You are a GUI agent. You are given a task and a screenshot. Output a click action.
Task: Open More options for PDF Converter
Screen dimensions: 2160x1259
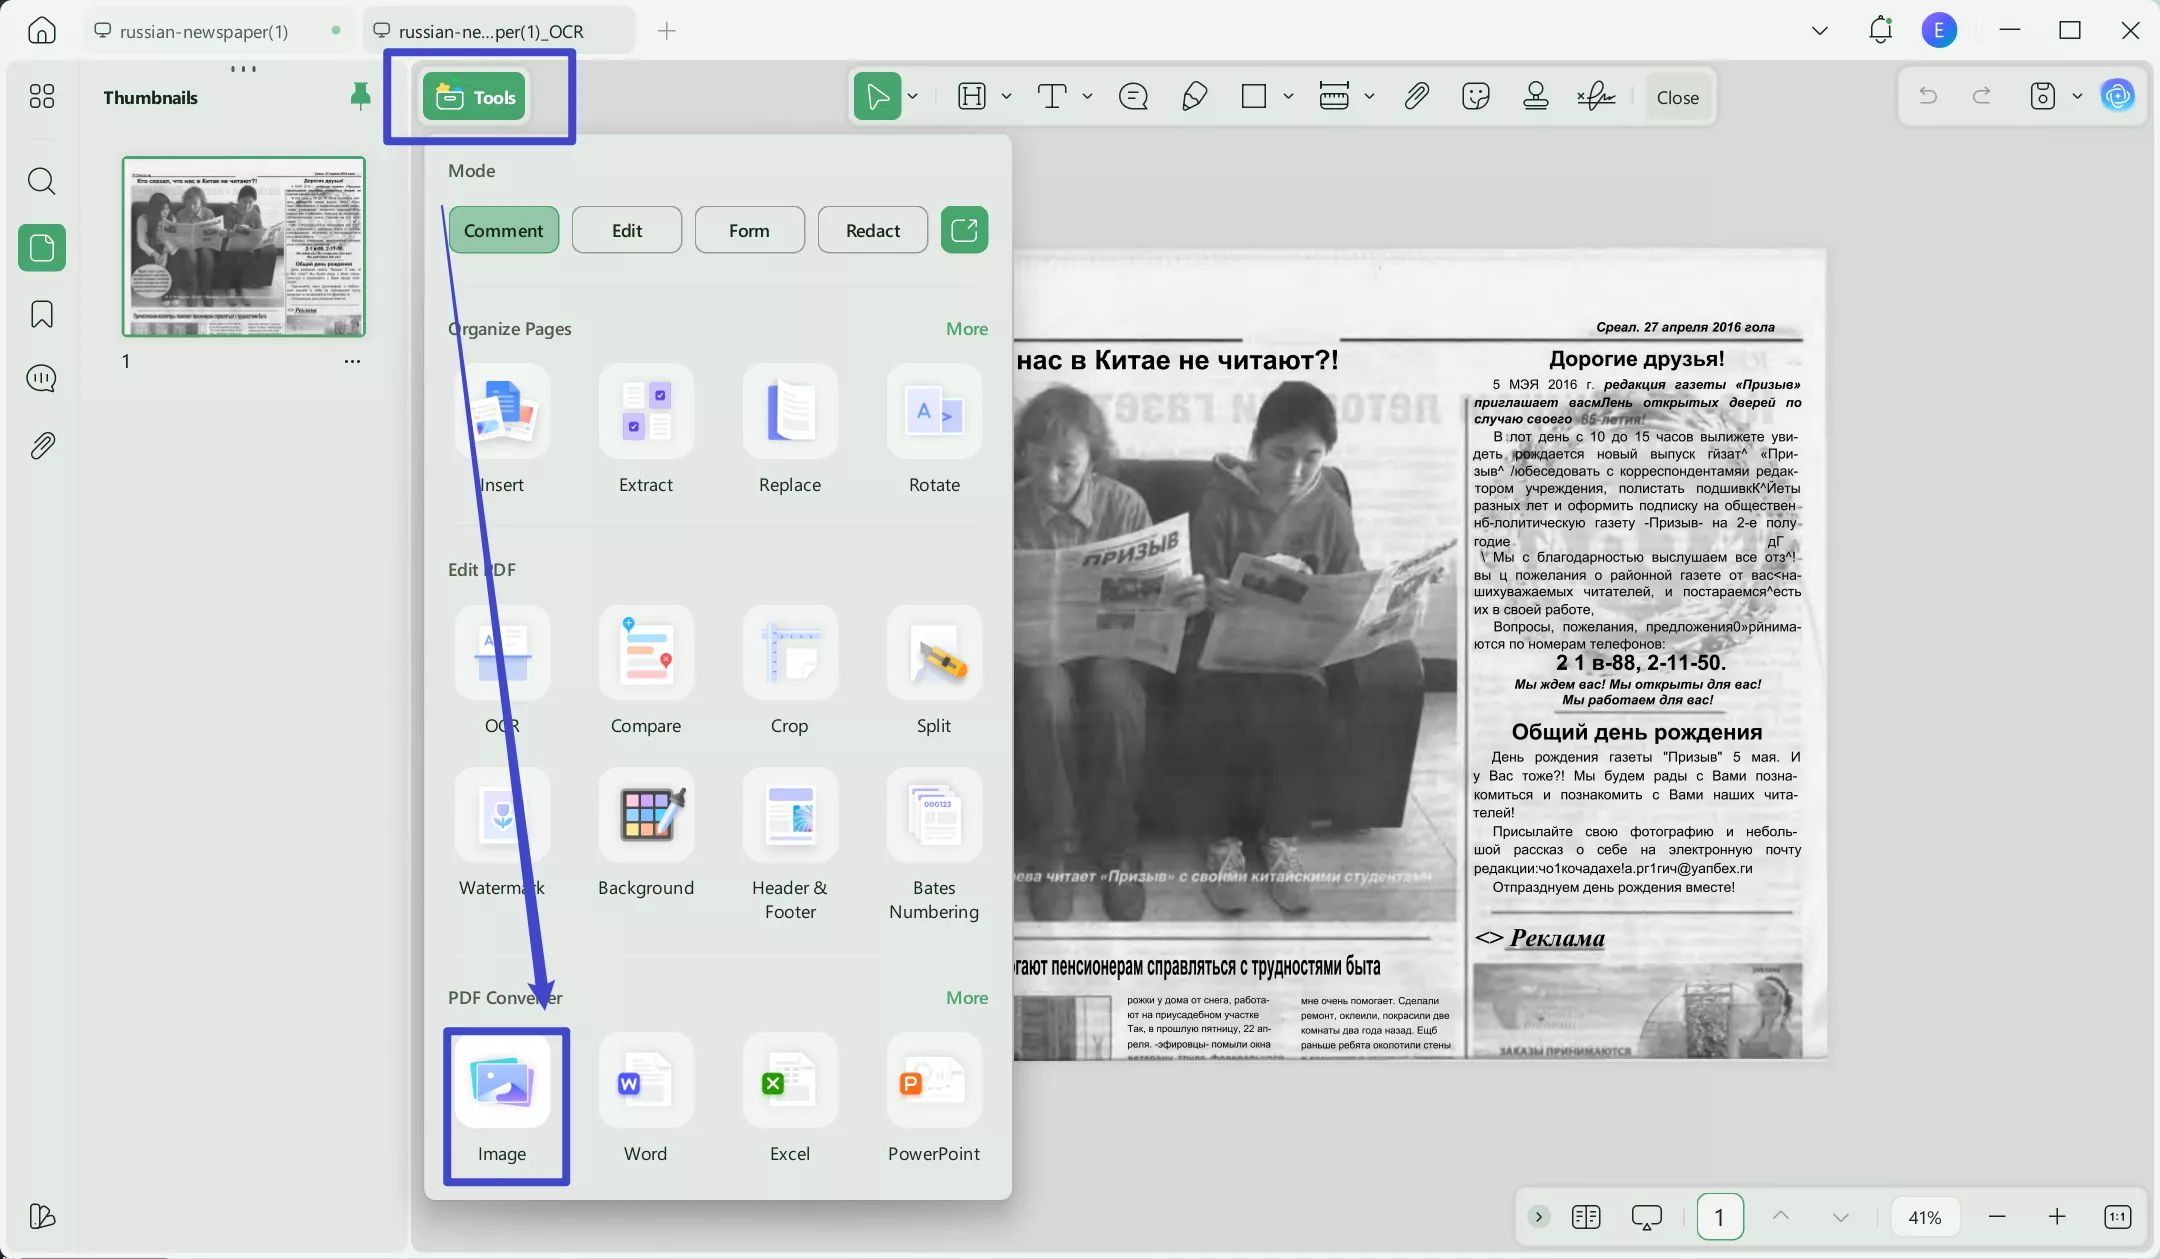point(965,997)
